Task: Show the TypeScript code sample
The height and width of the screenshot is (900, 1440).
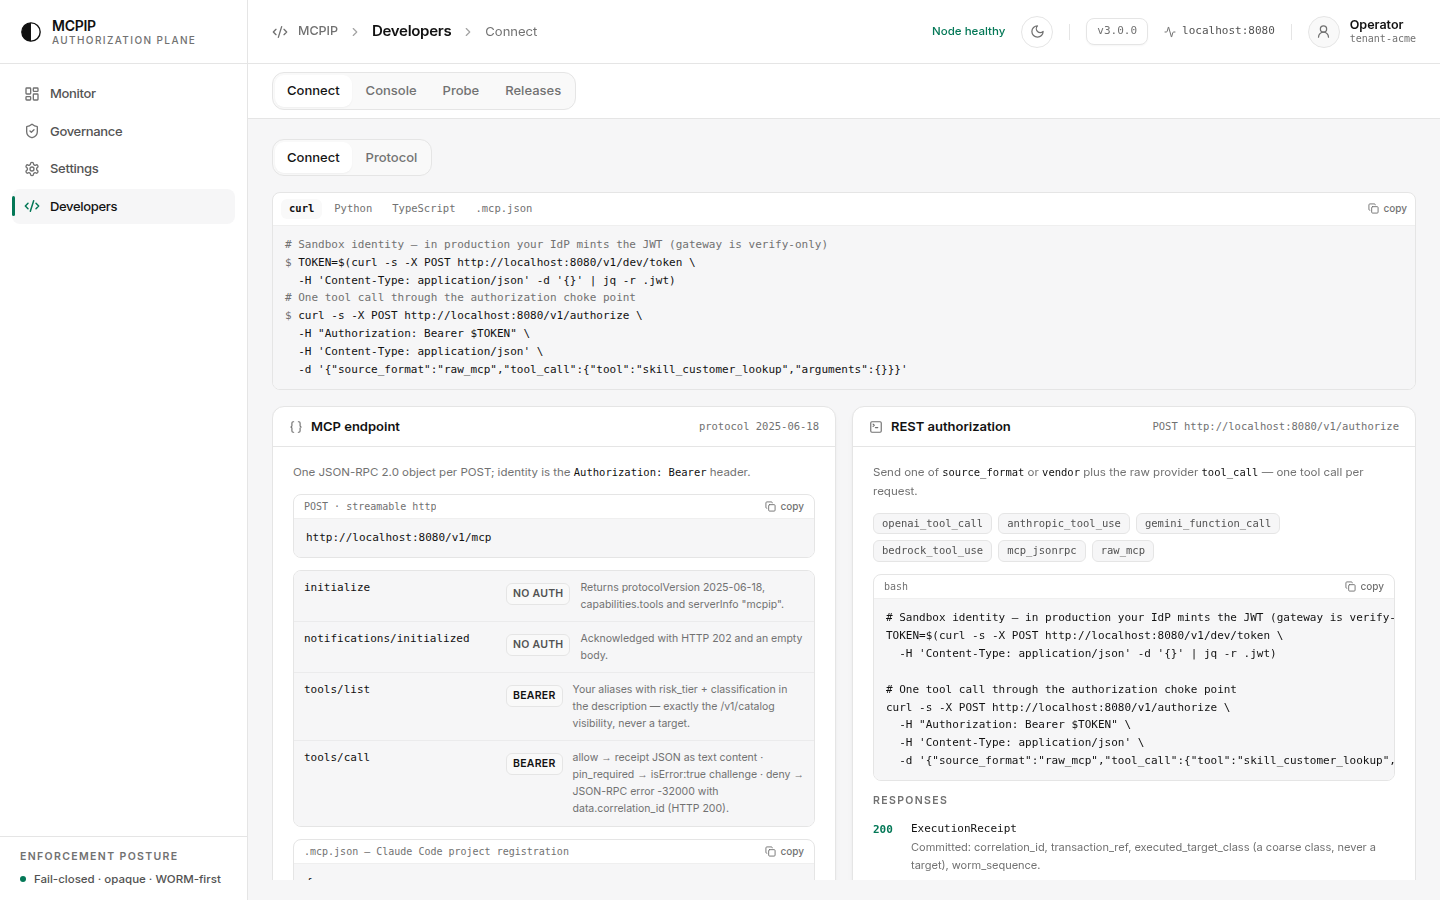Action: click(x=423, y=209)
